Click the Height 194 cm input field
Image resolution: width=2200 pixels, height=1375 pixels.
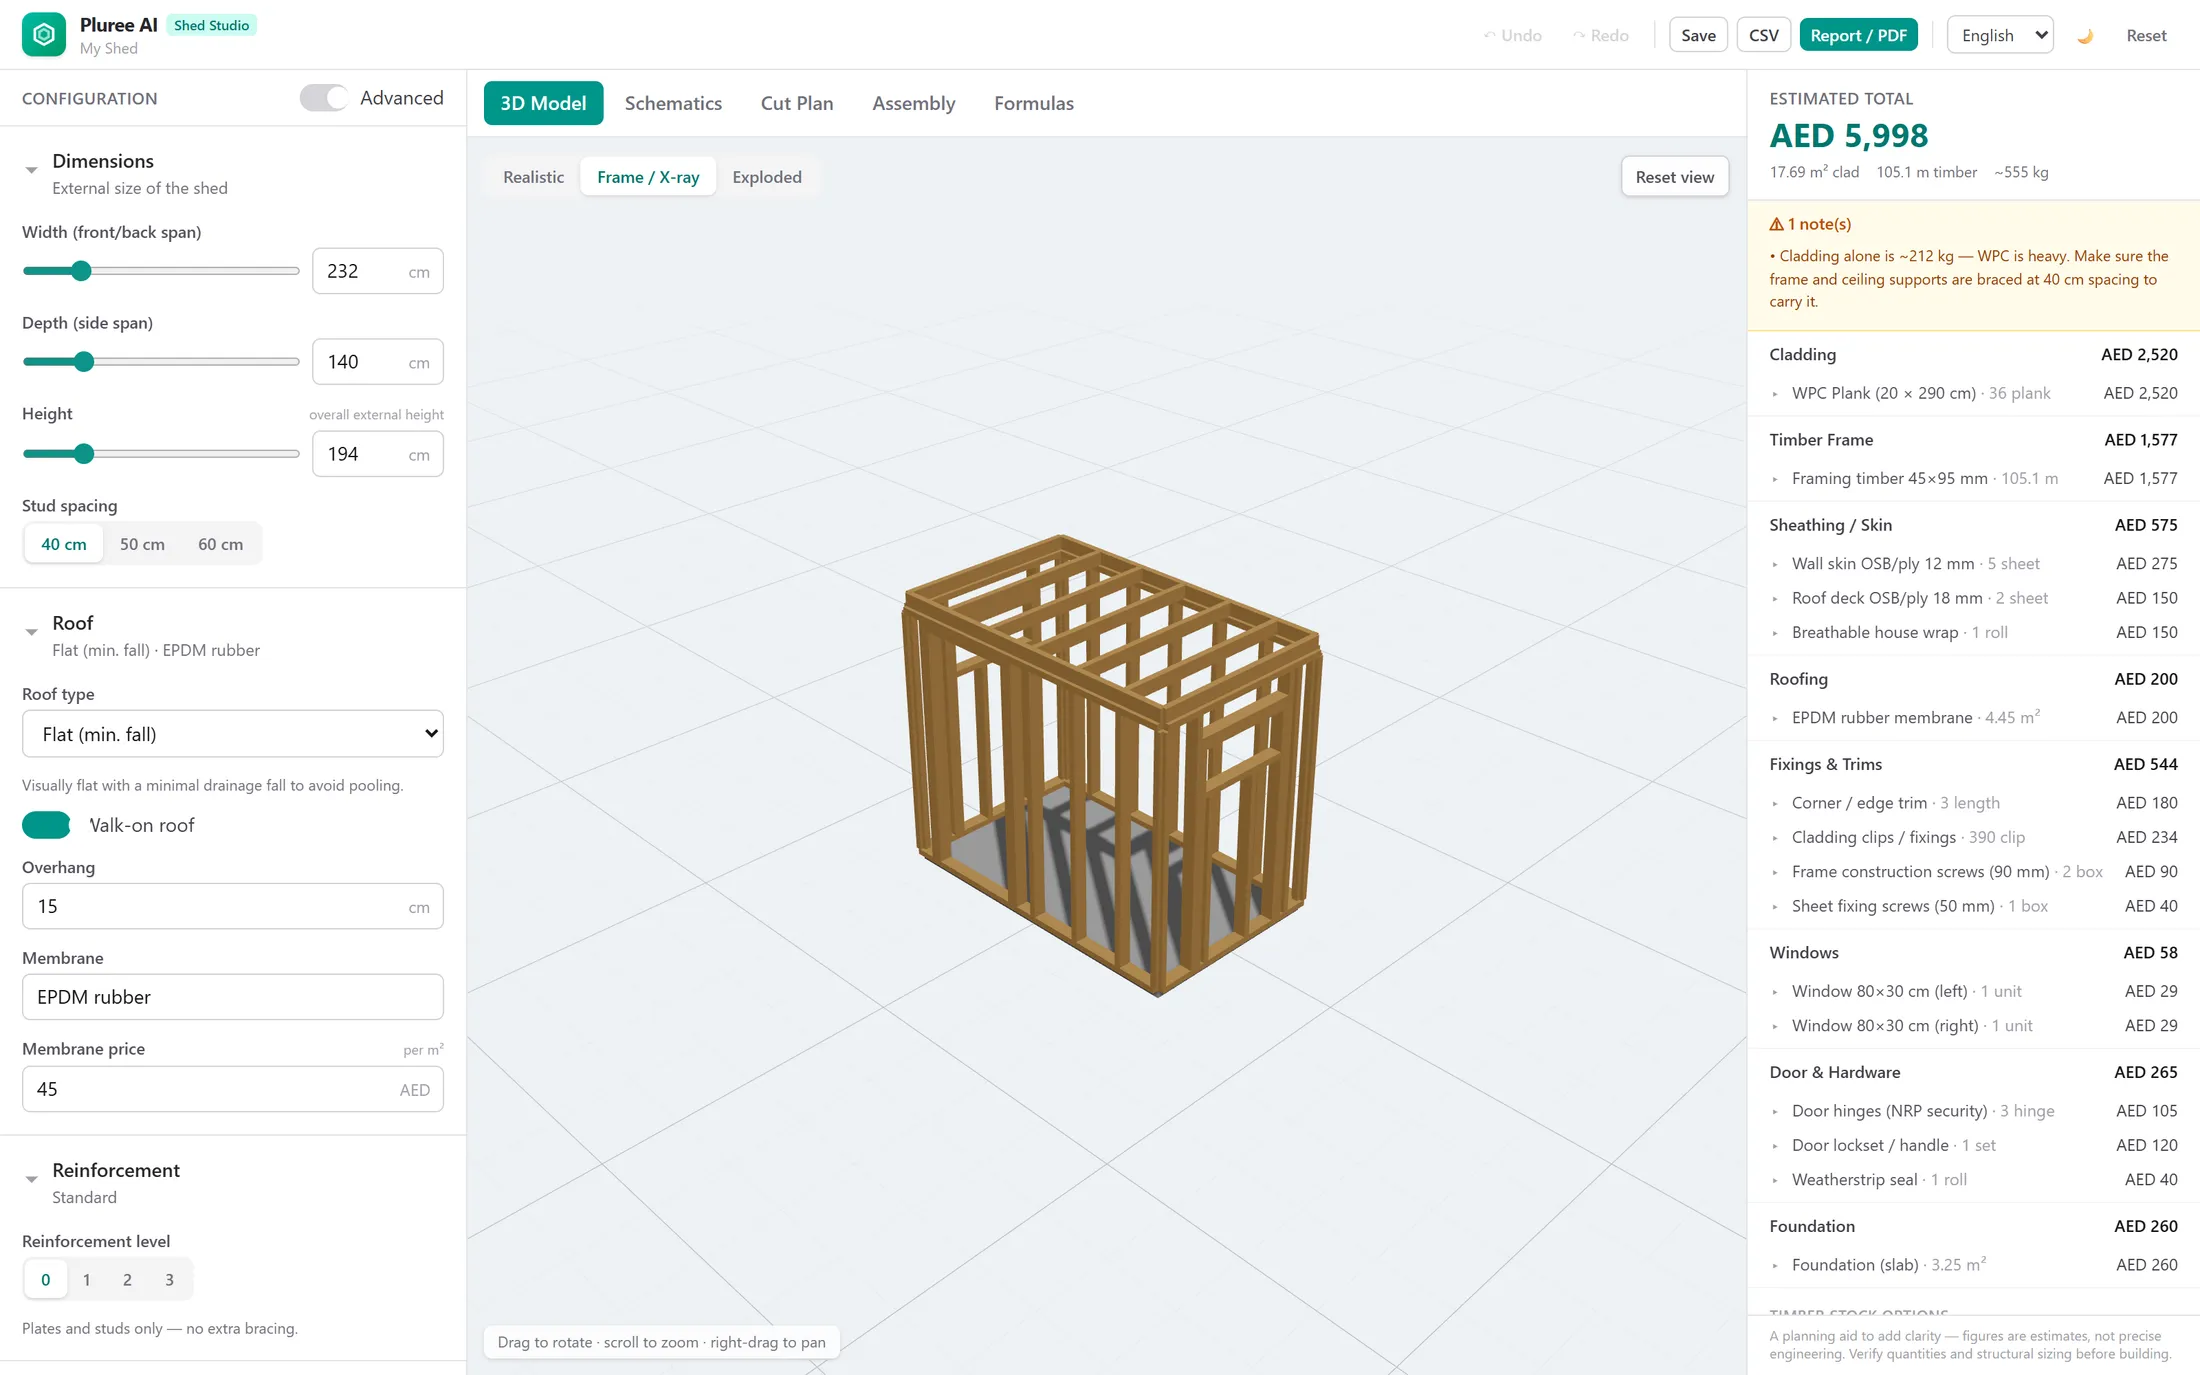377,454
